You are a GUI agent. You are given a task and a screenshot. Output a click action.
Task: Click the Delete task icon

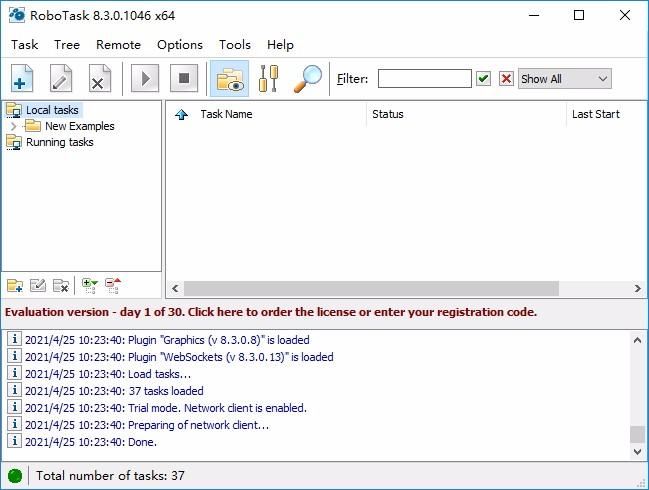pos(100,78)
